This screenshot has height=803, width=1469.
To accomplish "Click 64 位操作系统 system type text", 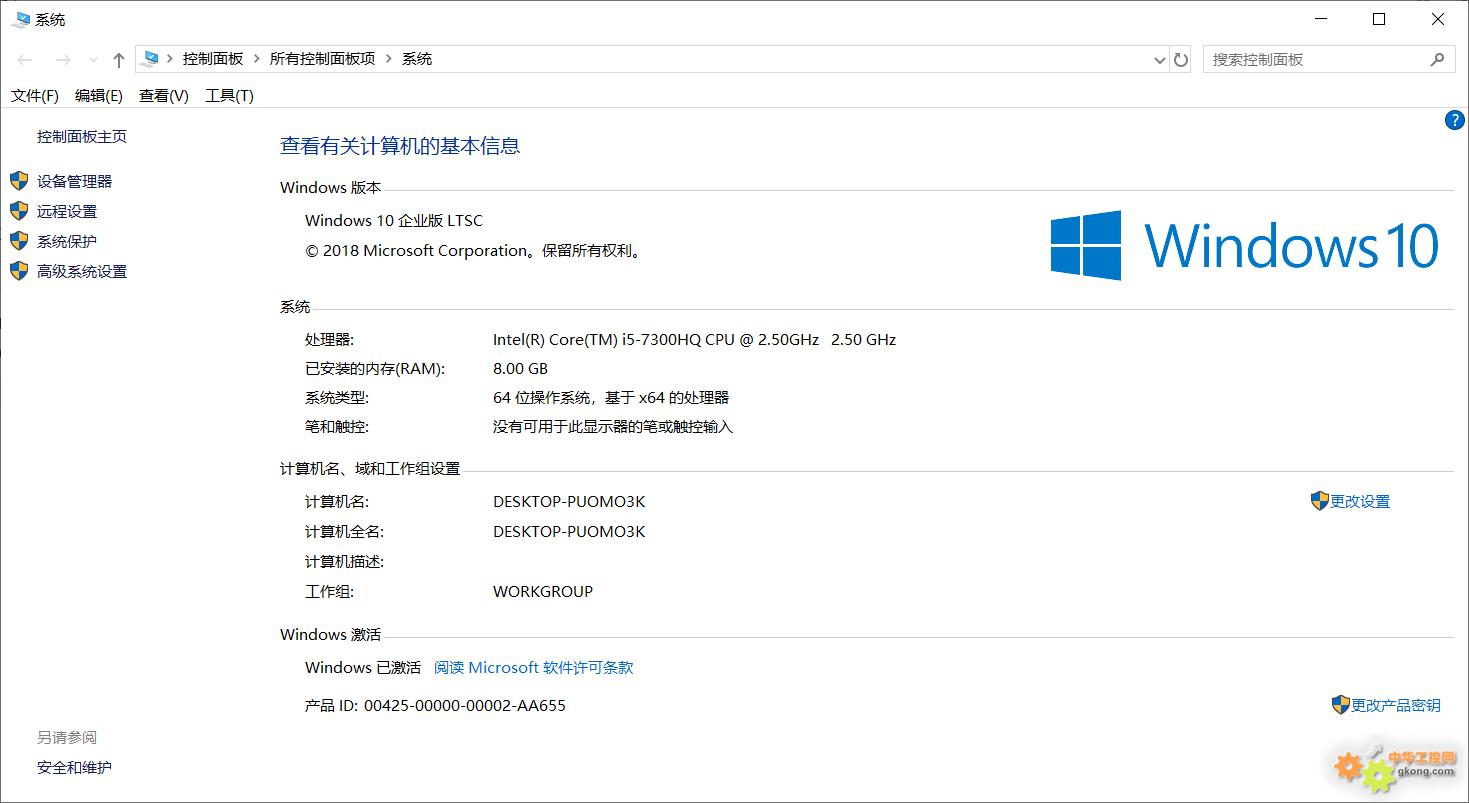I will pos(611,398).
